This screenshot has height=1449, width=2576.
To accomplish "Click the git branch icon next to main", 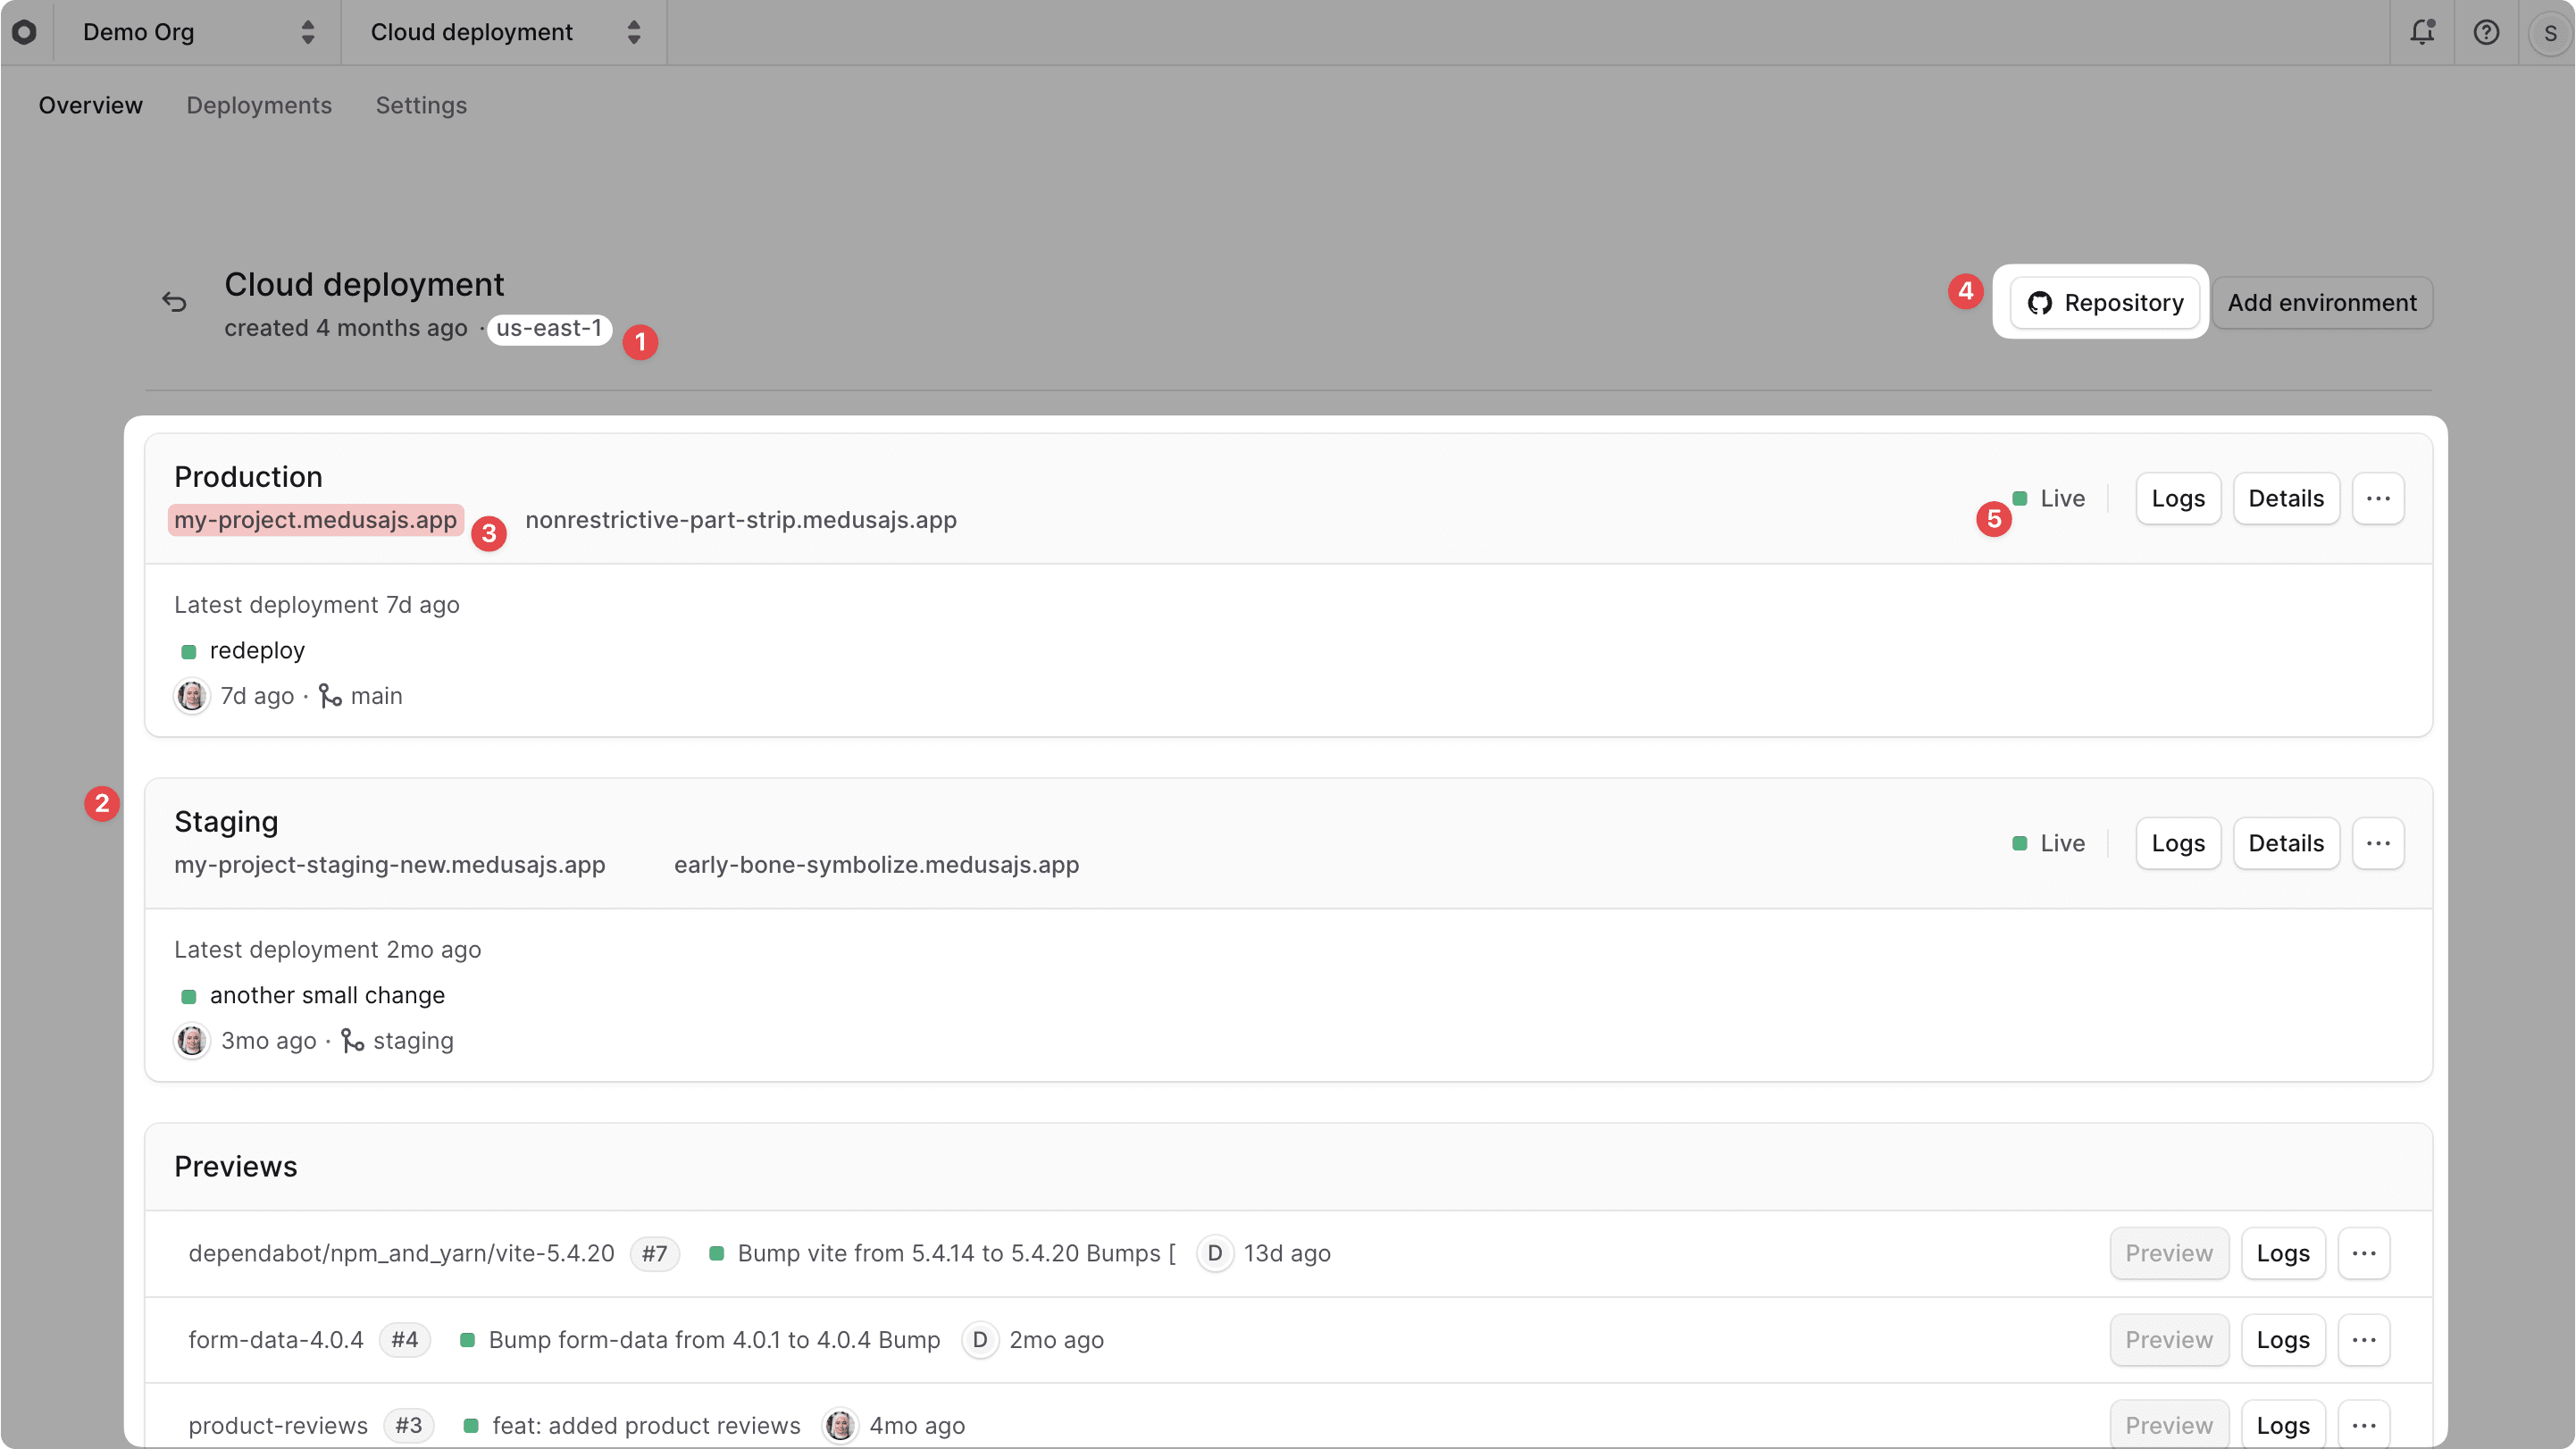I will pyautogui.click(x=330, y=695).
